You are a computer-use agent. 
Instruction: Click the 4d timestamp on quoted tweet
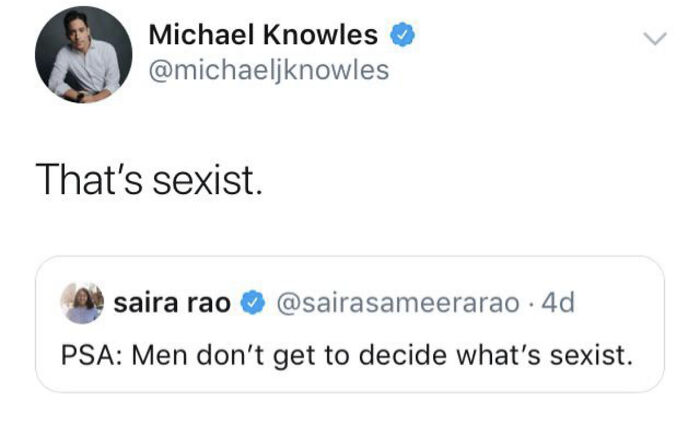[555, 303]
